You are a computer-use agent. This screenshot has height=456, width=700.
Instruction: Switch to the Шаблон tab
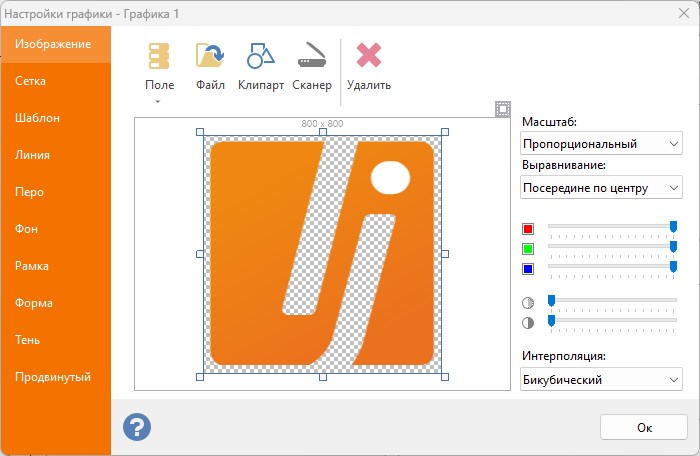pos(55,118)
